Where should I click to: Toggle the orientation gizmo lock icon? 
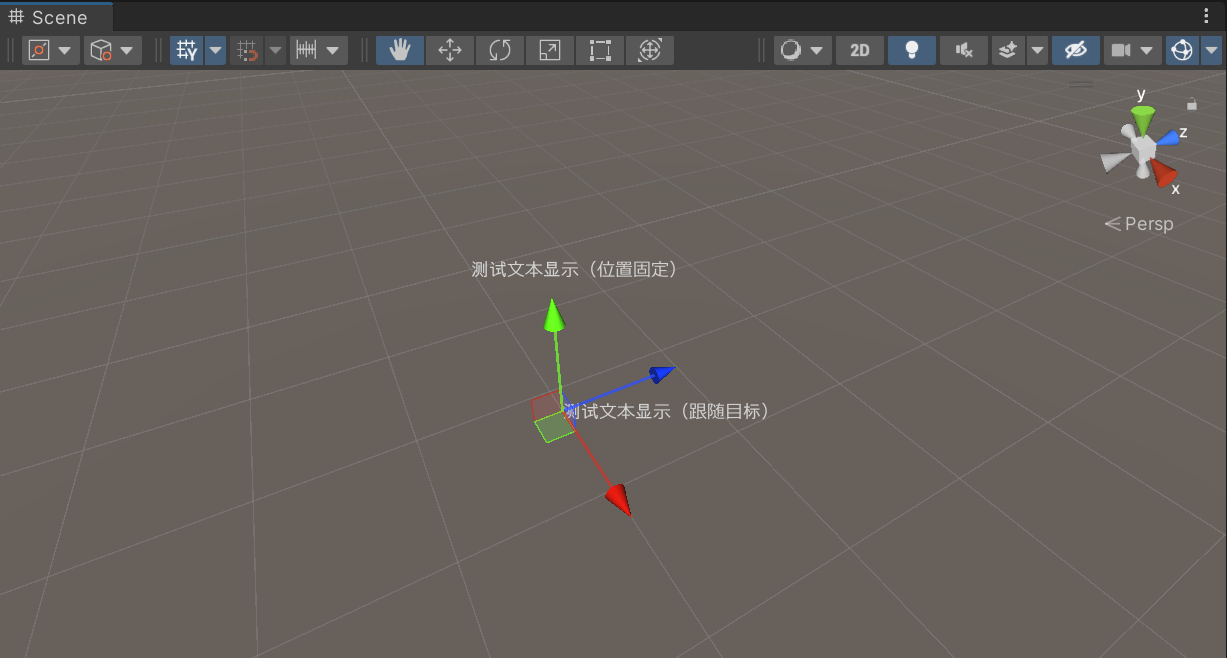[x=1191, y=103]
